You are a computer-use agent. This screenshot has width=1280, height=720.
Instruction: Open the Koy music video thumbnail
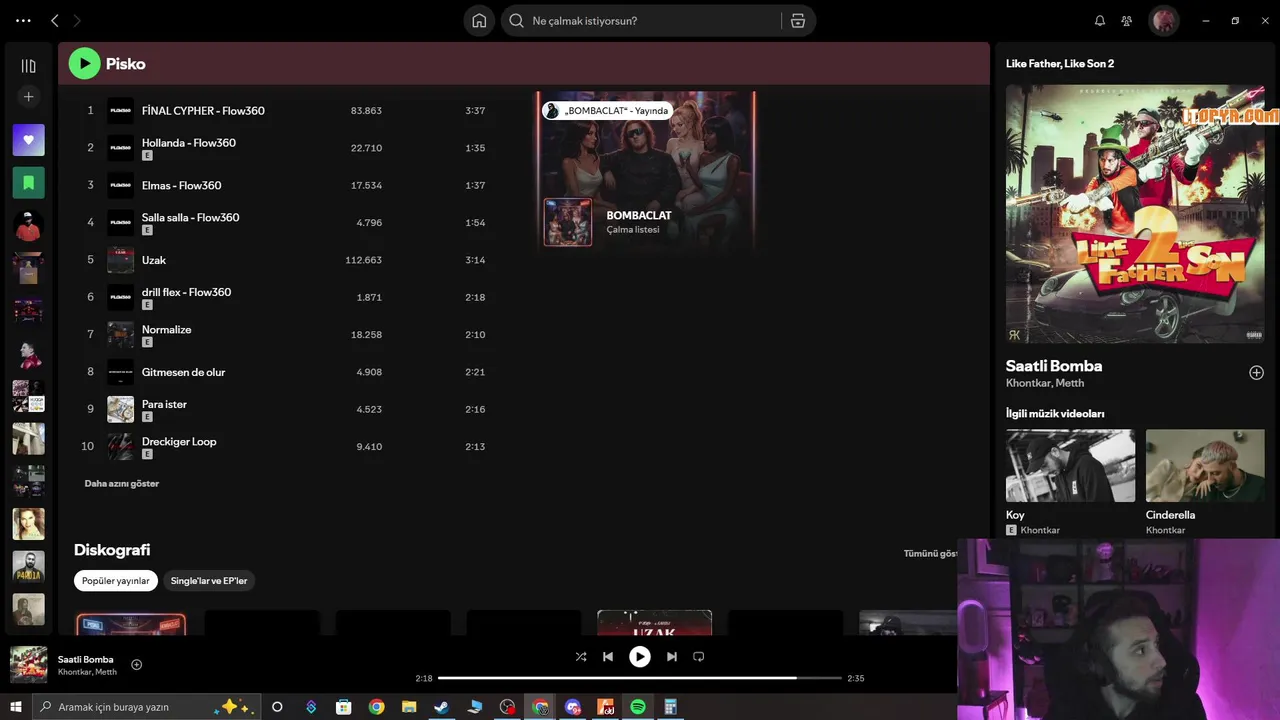click(1070, 466)
